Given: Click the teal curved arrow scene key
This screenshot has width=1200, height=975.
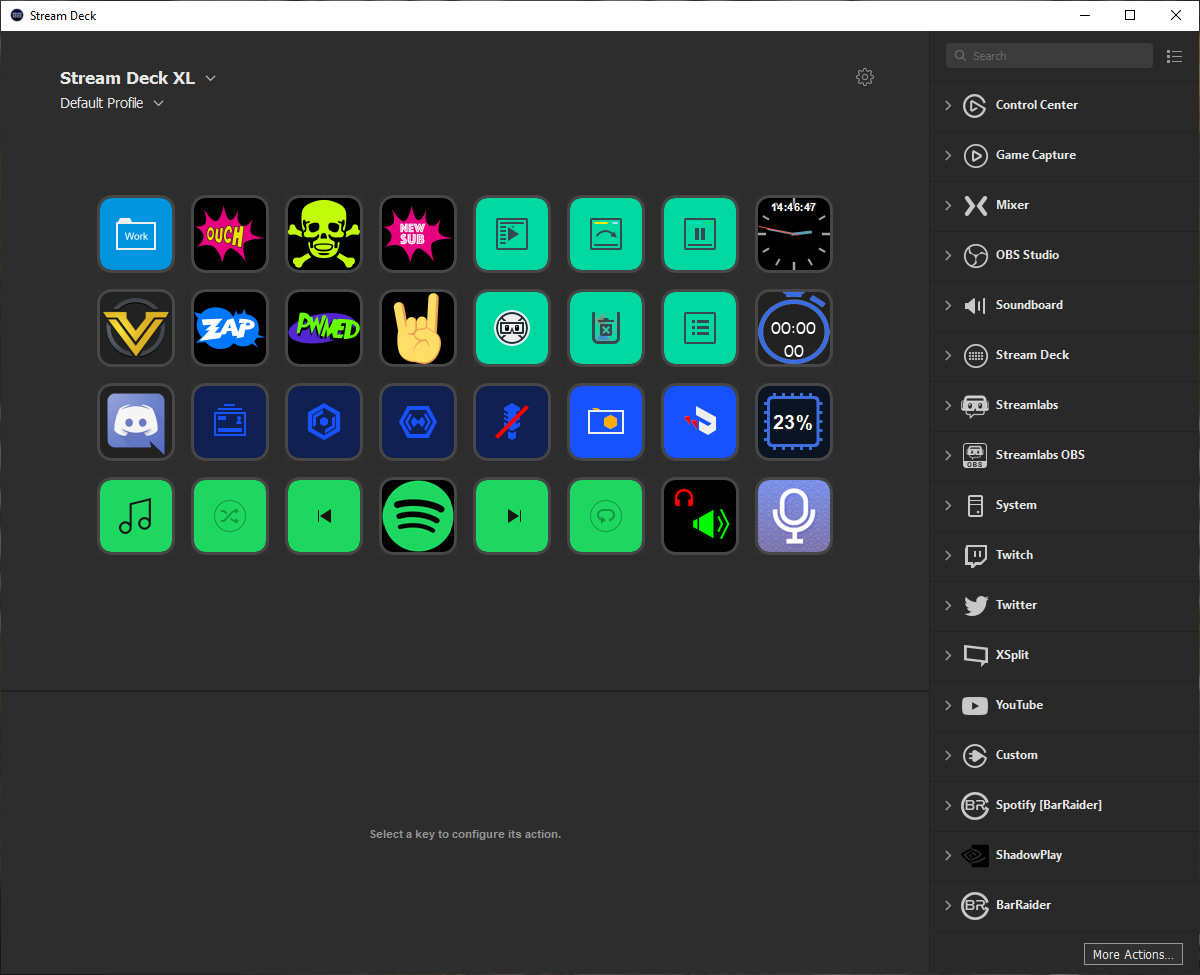Looking at the screenshot, I should (x=606, y=234).
